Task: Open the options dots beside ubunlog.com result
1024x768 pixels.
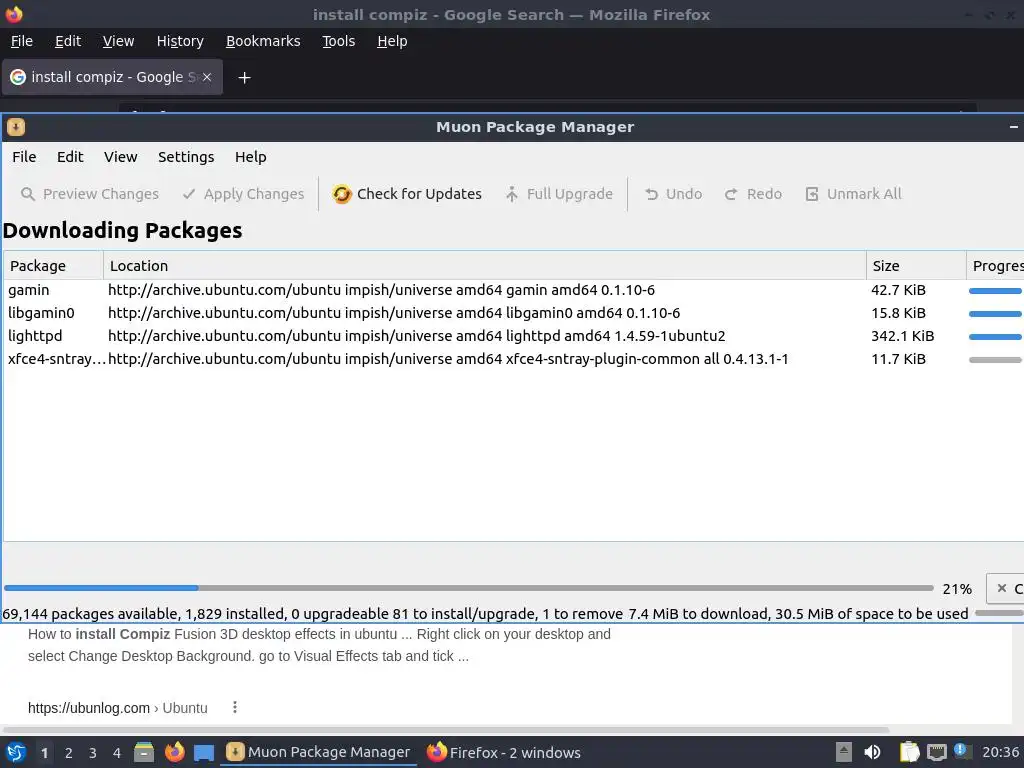Action: (x=235, y=707)
